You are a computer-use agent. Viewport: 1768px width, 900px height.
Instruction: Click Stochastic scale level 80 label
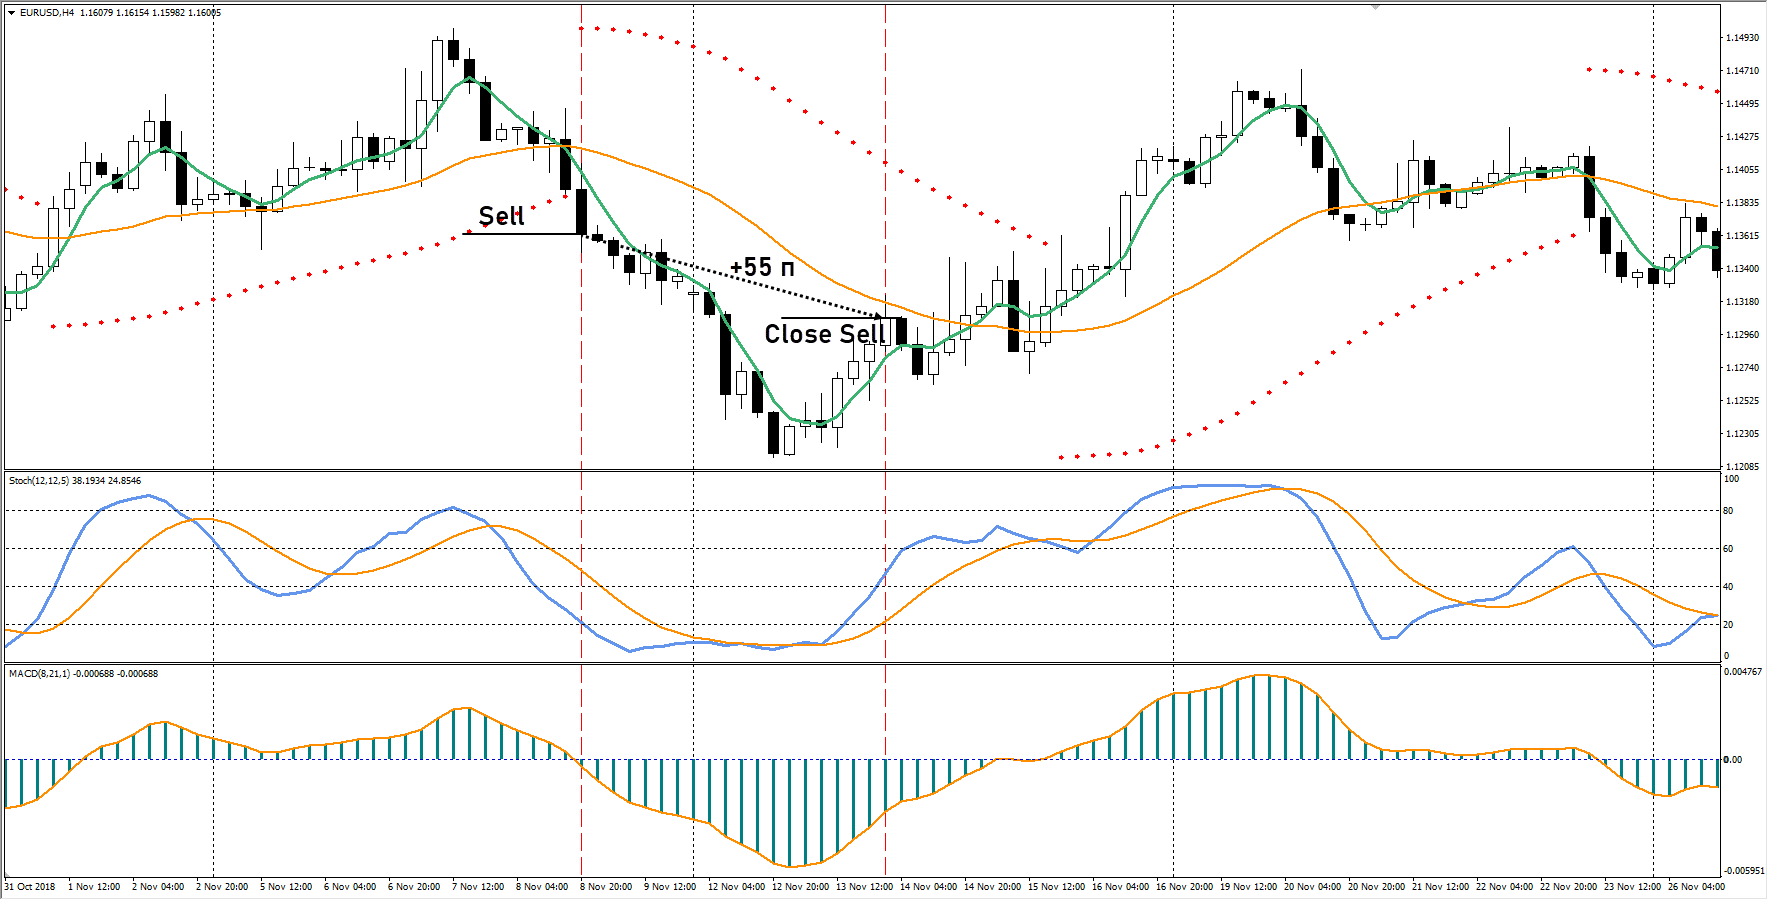(x=1728, y=511)
